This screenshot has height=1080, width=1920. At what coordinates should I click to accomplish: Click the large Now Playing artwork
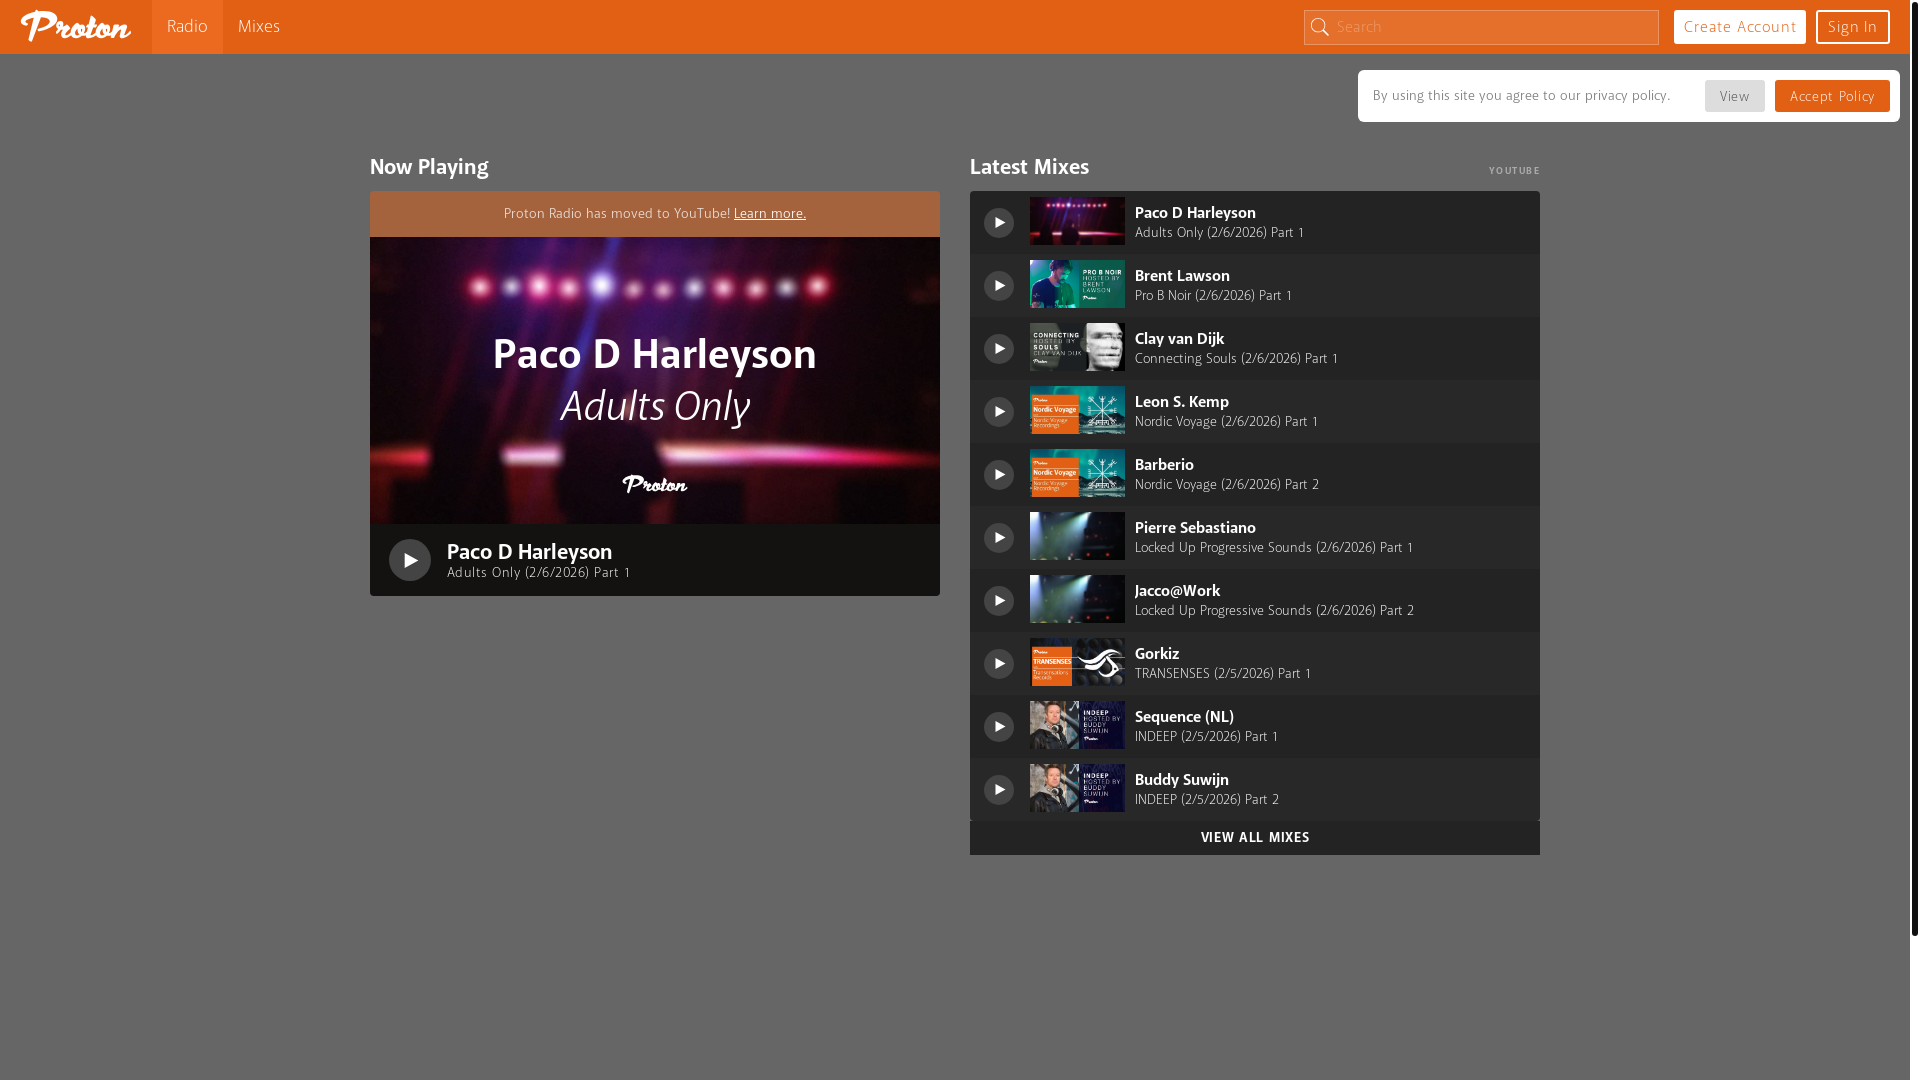pos(655,380)
